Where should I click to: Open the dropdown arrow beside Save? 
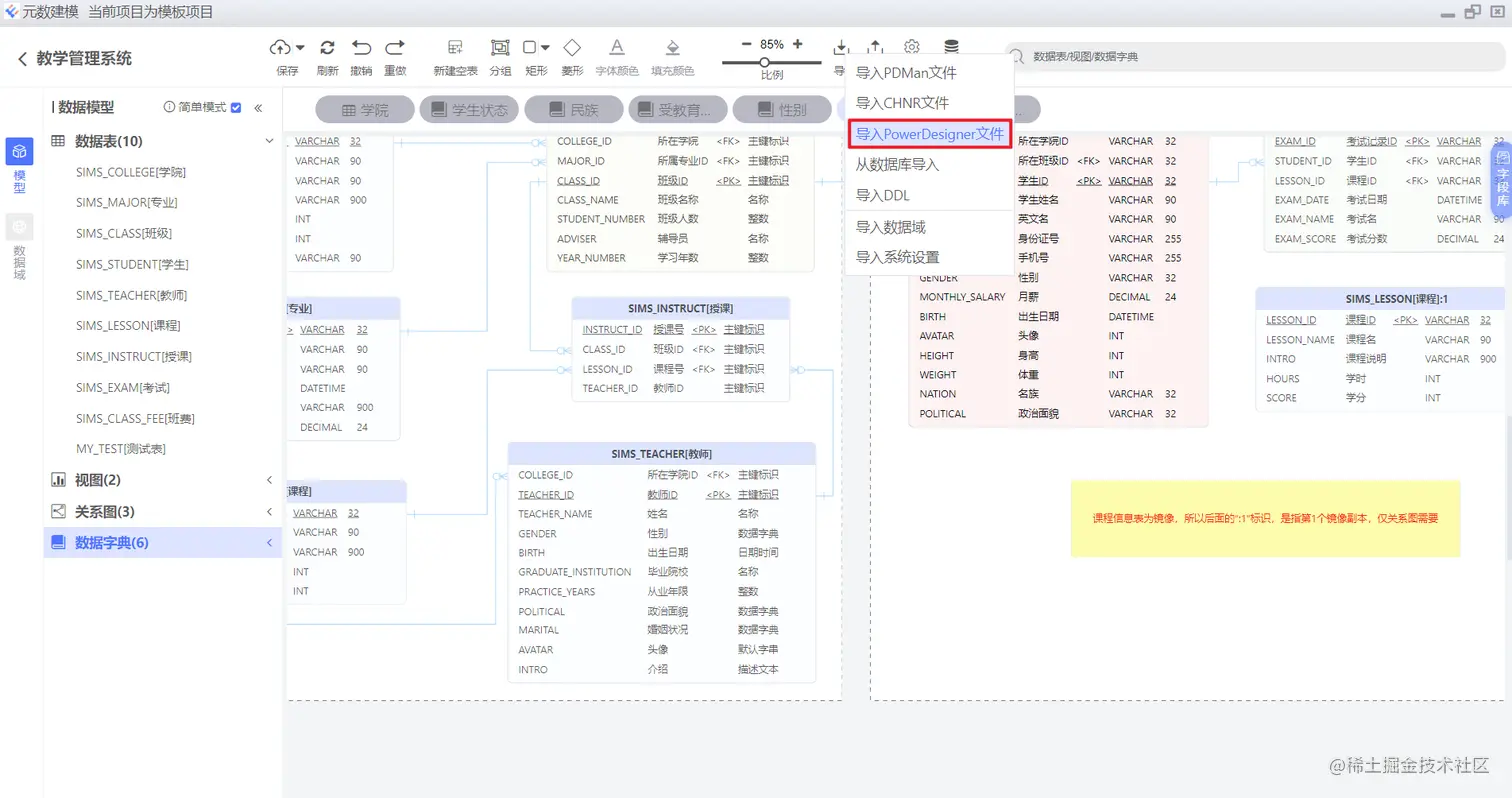point(301,47)
